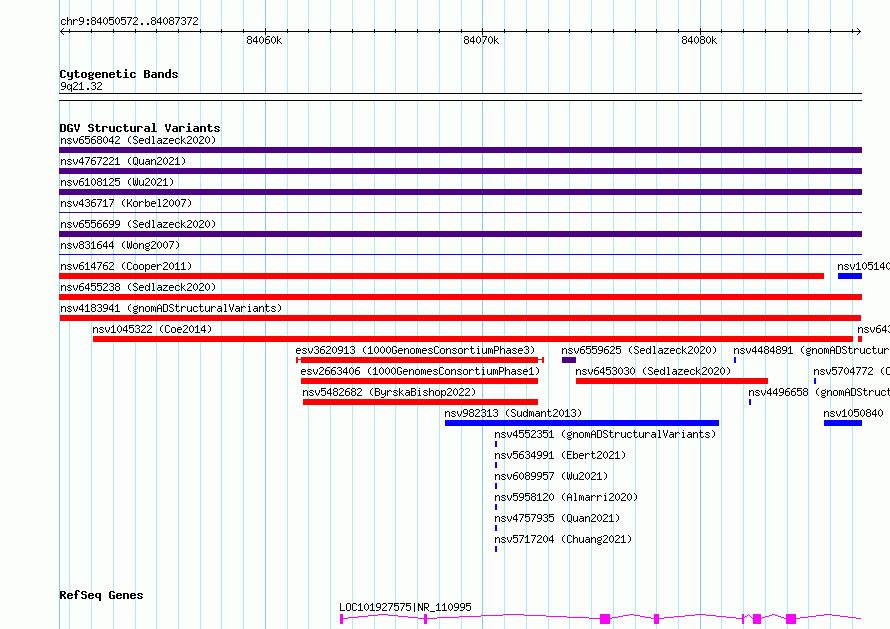Click the nsv4183941 (gnomADStructuralVariants) label
890x629 pixels.
tap(171, 308)
